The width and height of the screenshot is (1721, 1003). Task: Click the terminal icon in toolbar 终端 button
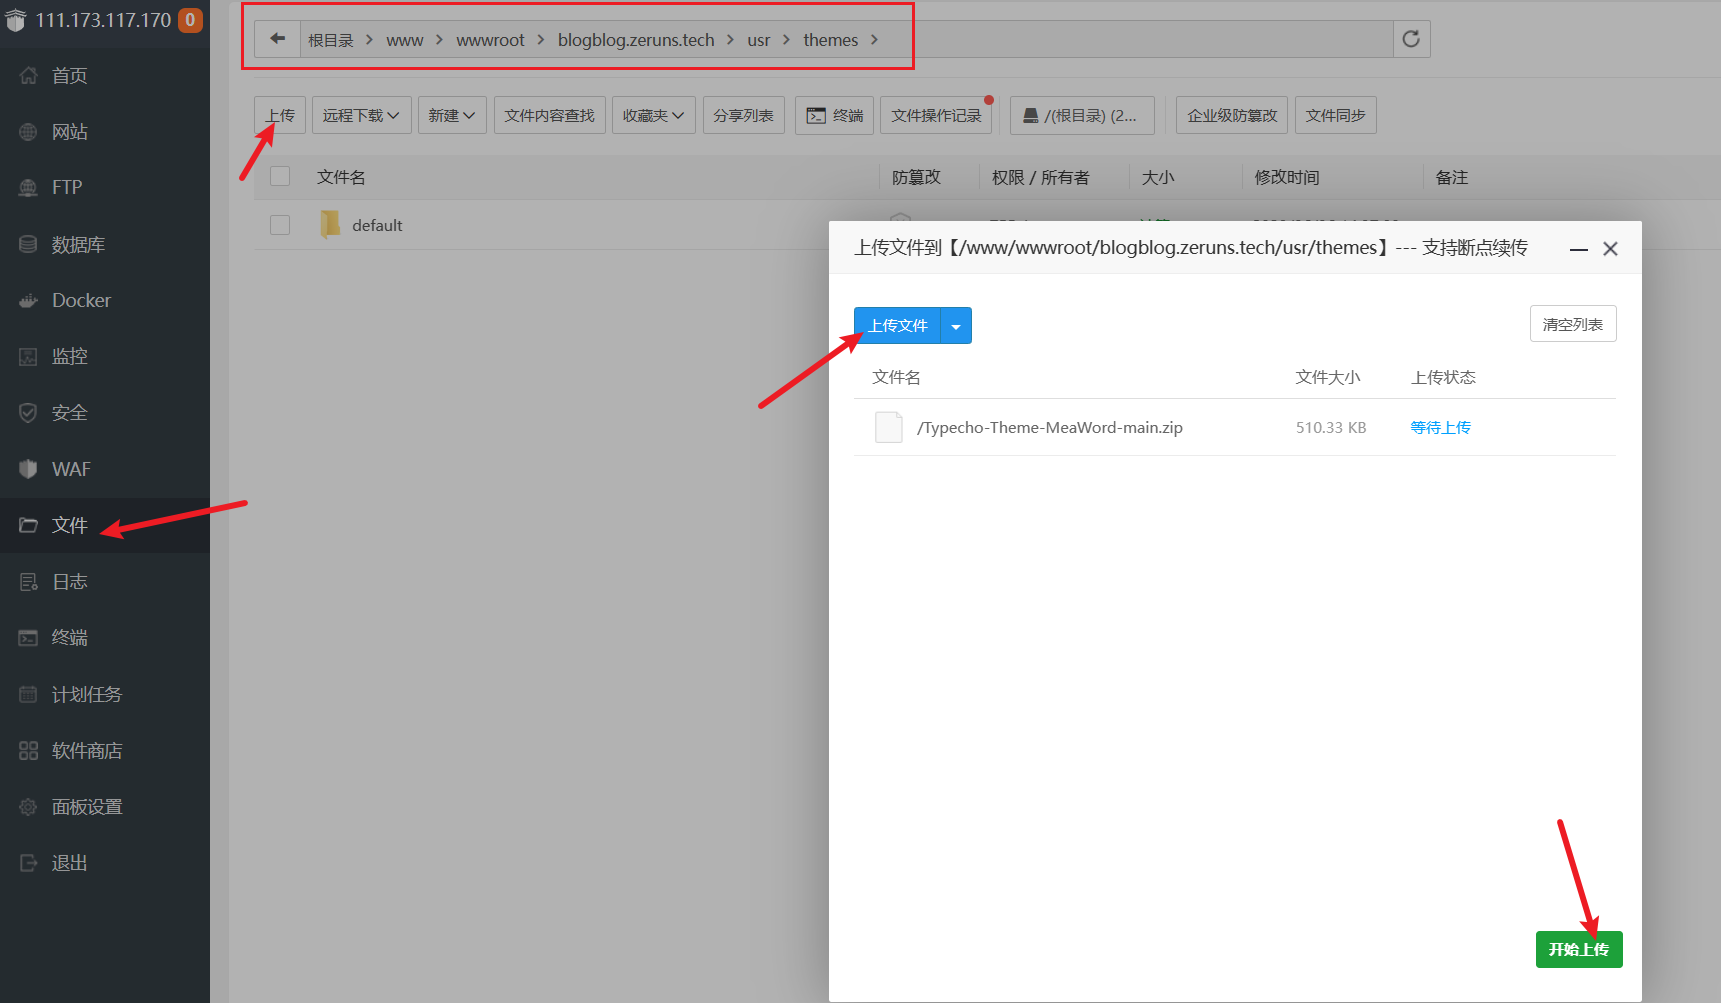[816, 116]
